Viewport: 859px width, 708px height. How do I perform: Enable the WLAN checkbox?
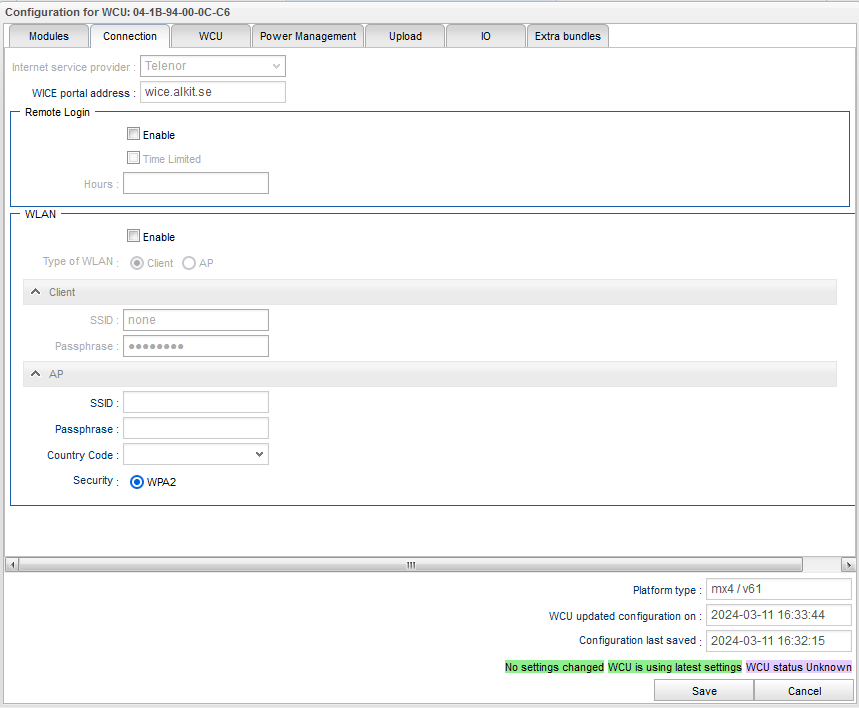[133, 237]
